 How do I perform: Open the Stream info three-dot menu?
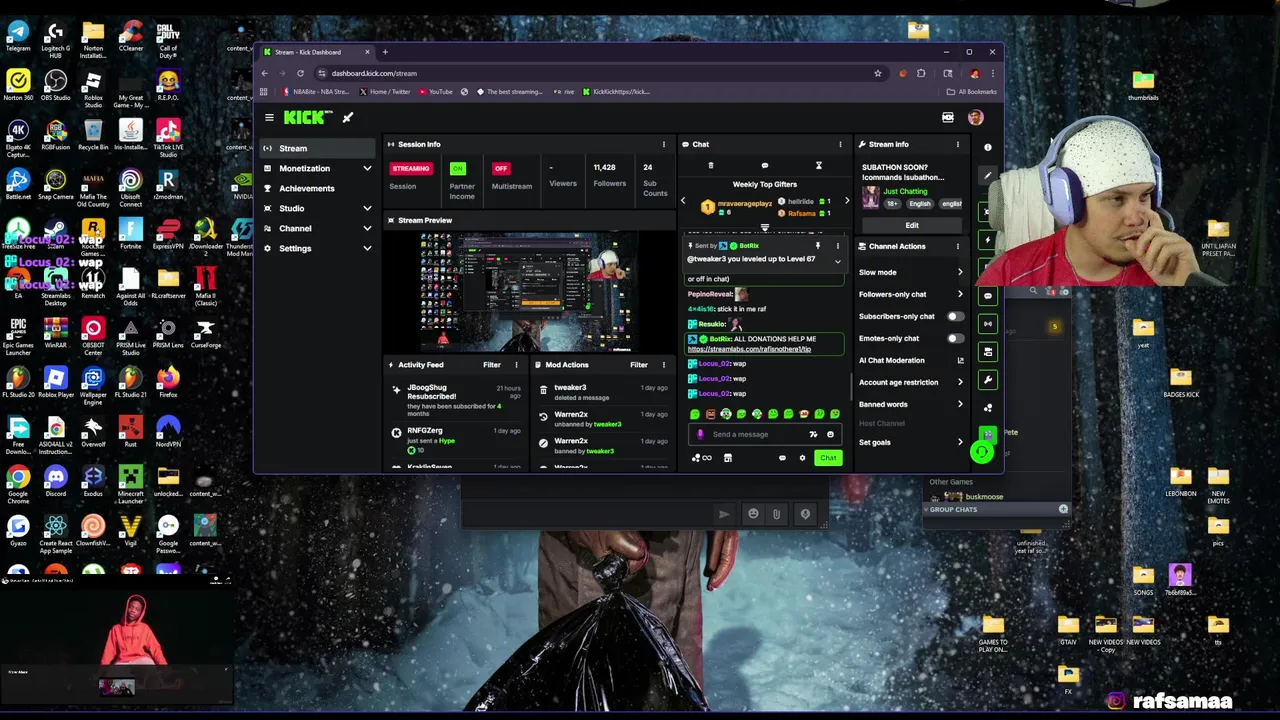click(x=957, y=145)
